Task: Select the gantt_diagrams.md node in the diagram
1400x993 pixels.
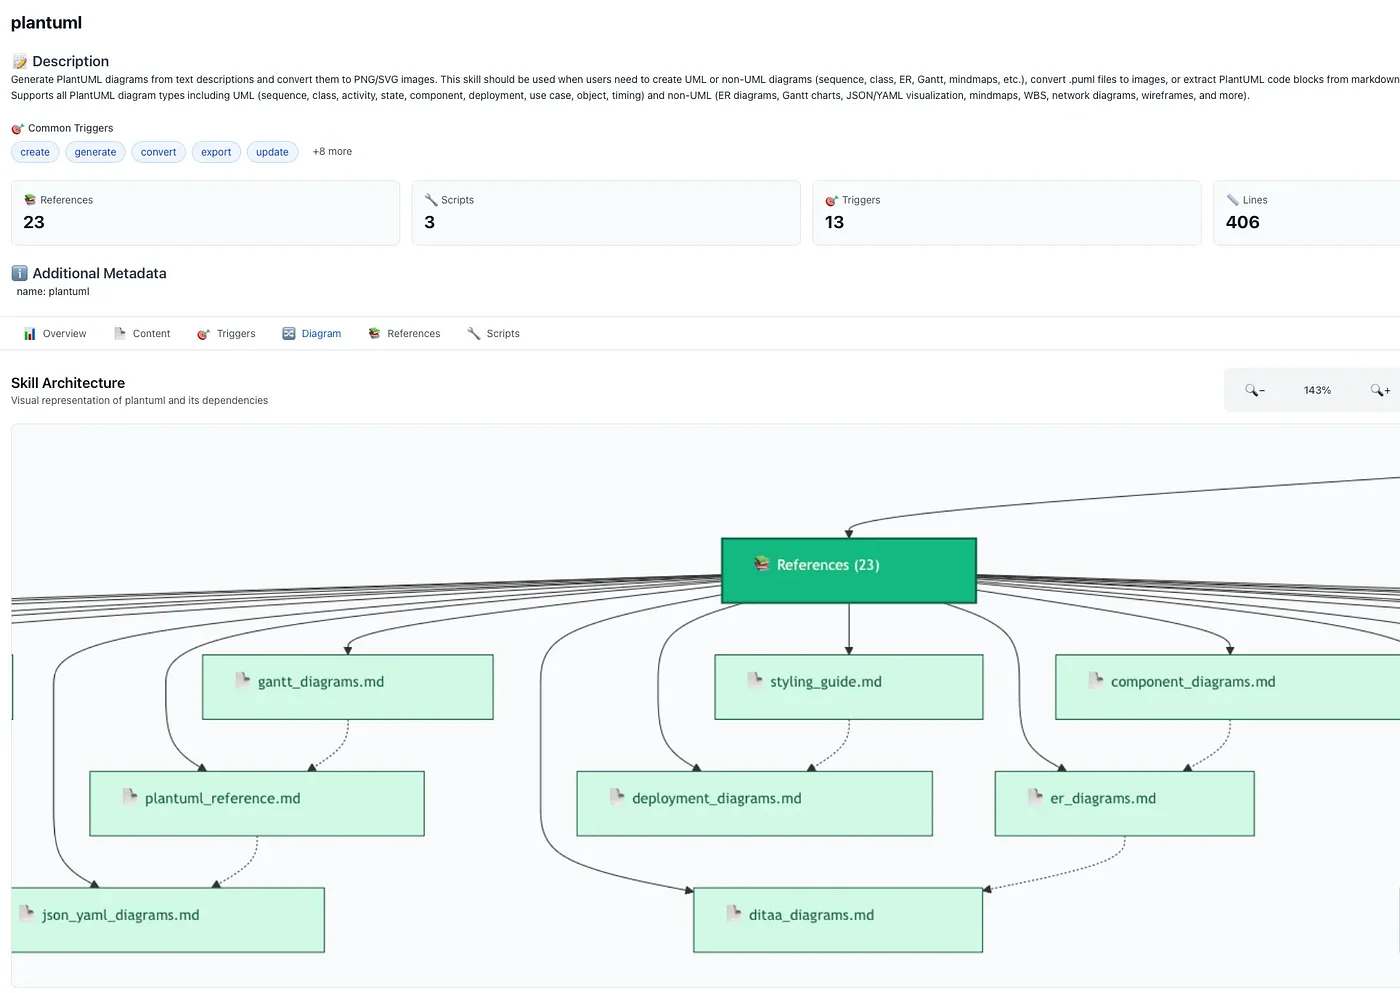Action: pyautogui.click(x=347, y=686)
